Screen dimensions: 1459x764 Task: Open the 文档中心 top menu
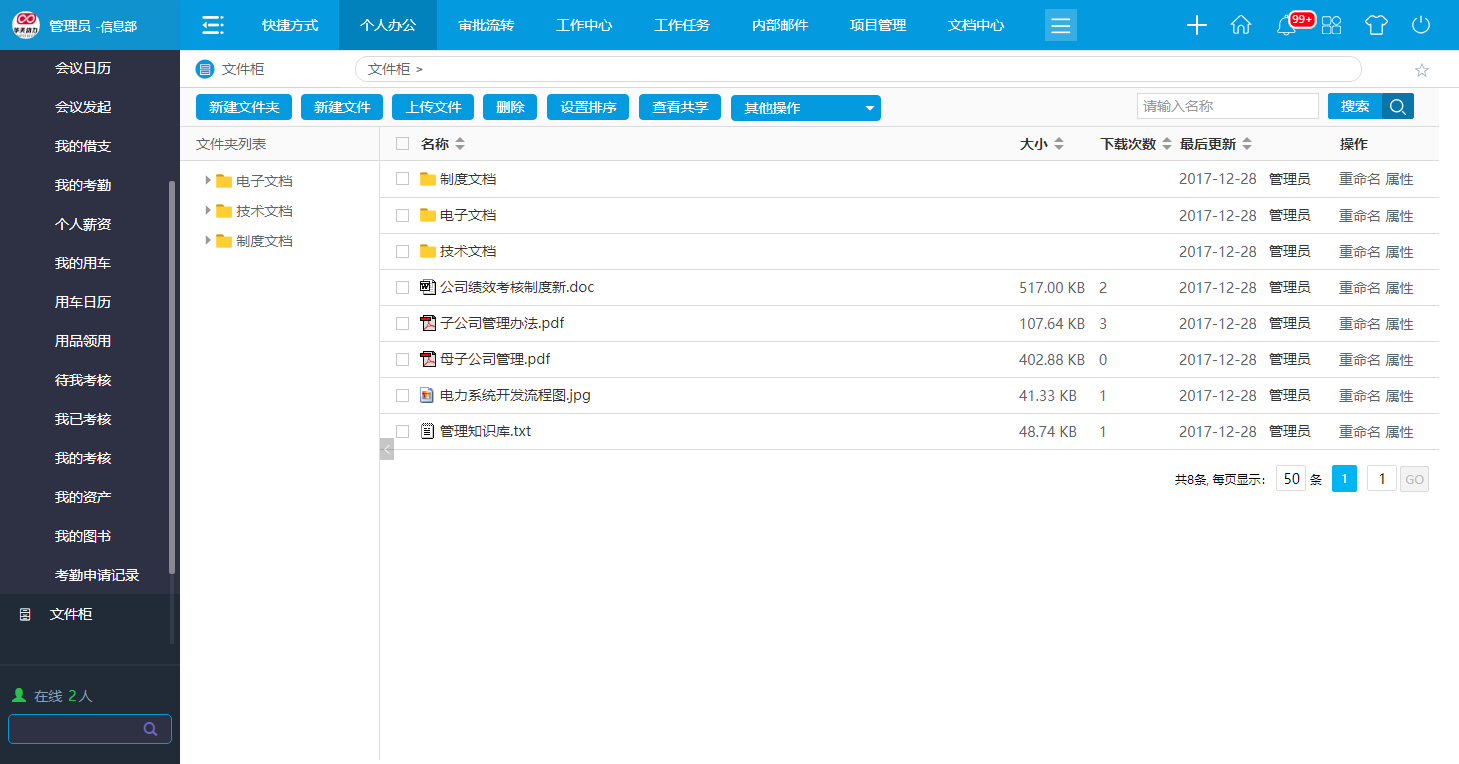coord(976,25)
